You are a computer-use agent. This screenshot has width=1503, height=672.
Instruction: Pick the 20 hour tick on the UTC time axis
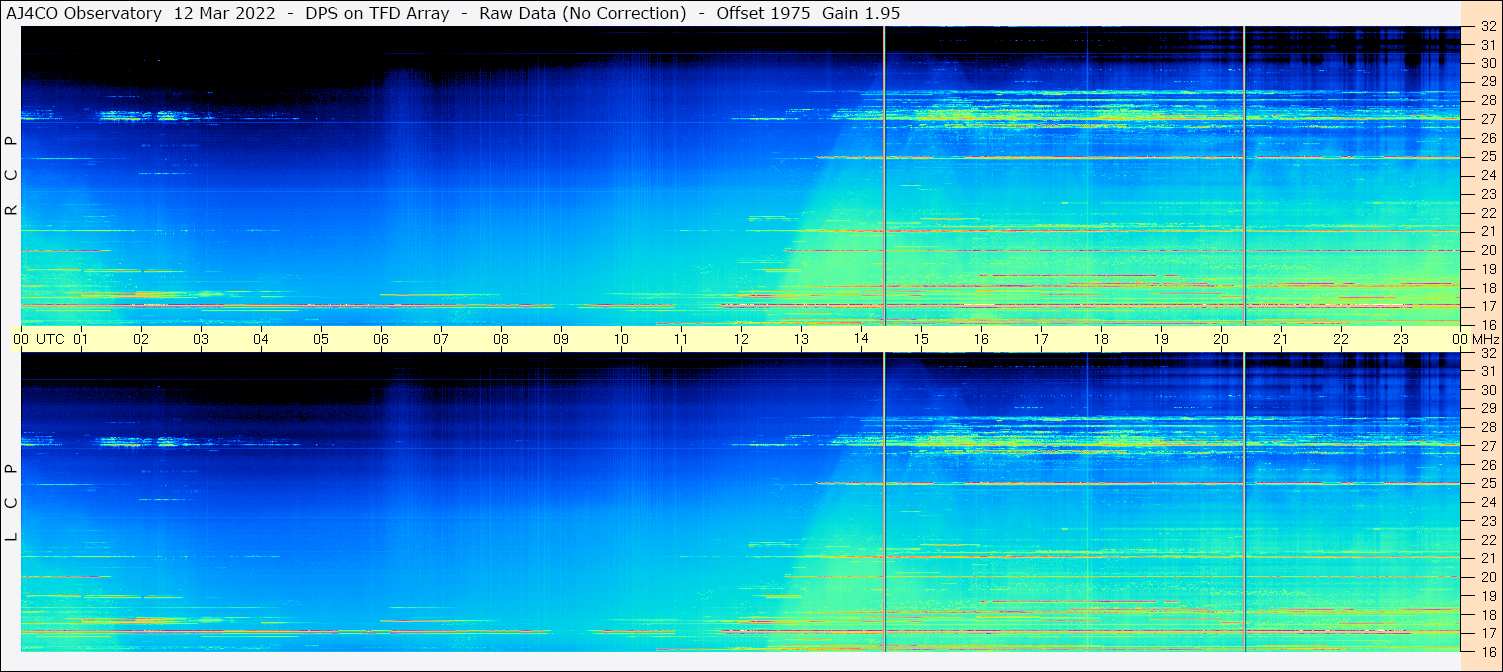coord(1221,339)
